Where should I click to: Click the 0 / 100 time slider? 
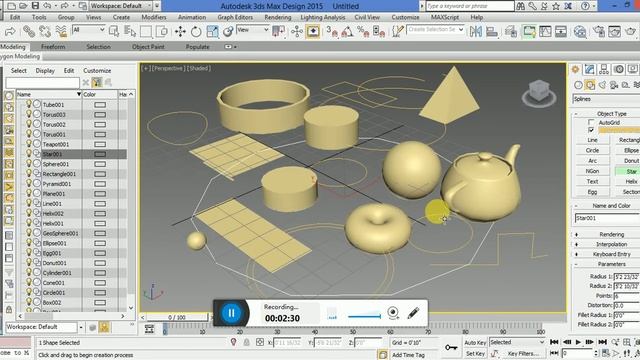pos(177,317)
